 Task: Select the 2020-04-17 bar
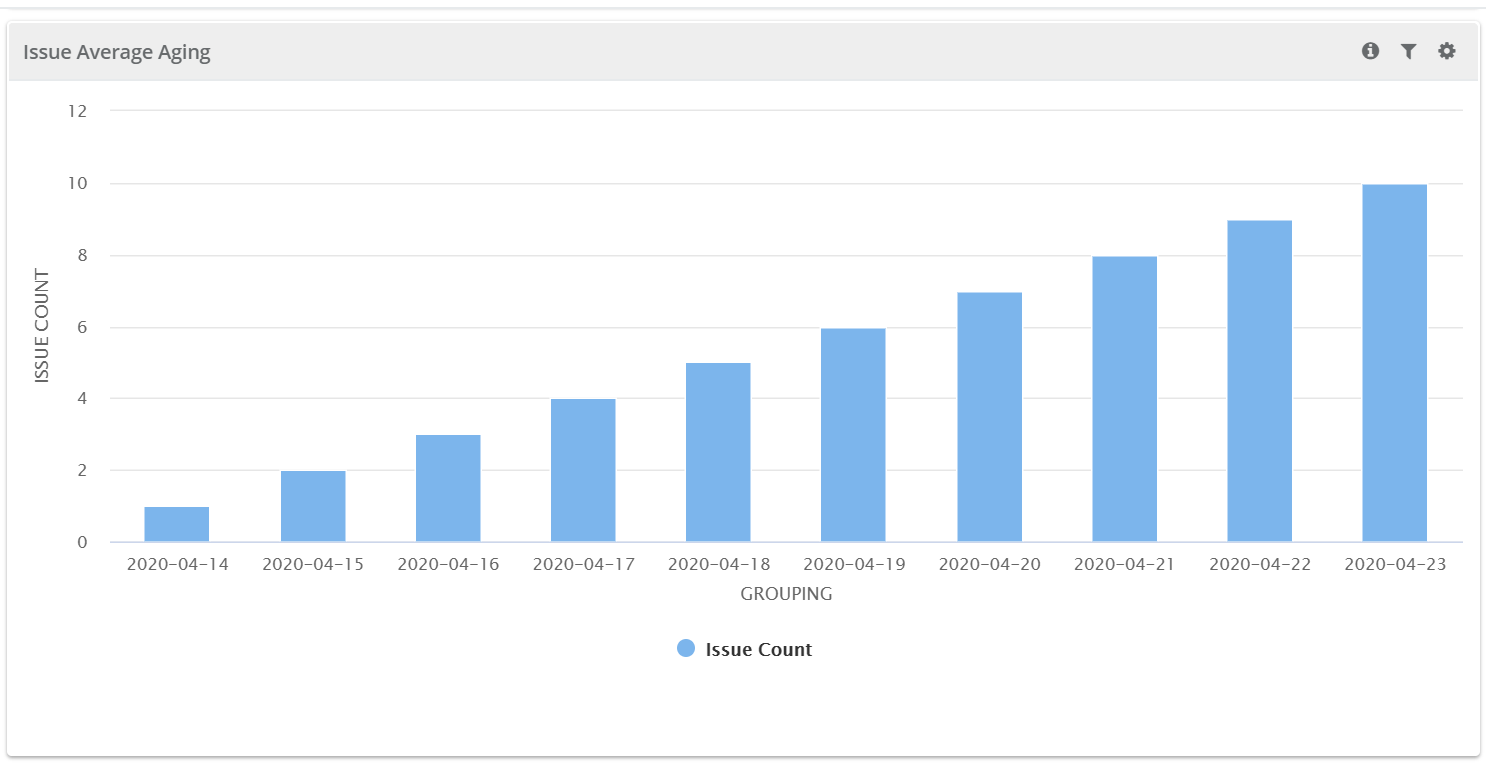pos(583,470)
